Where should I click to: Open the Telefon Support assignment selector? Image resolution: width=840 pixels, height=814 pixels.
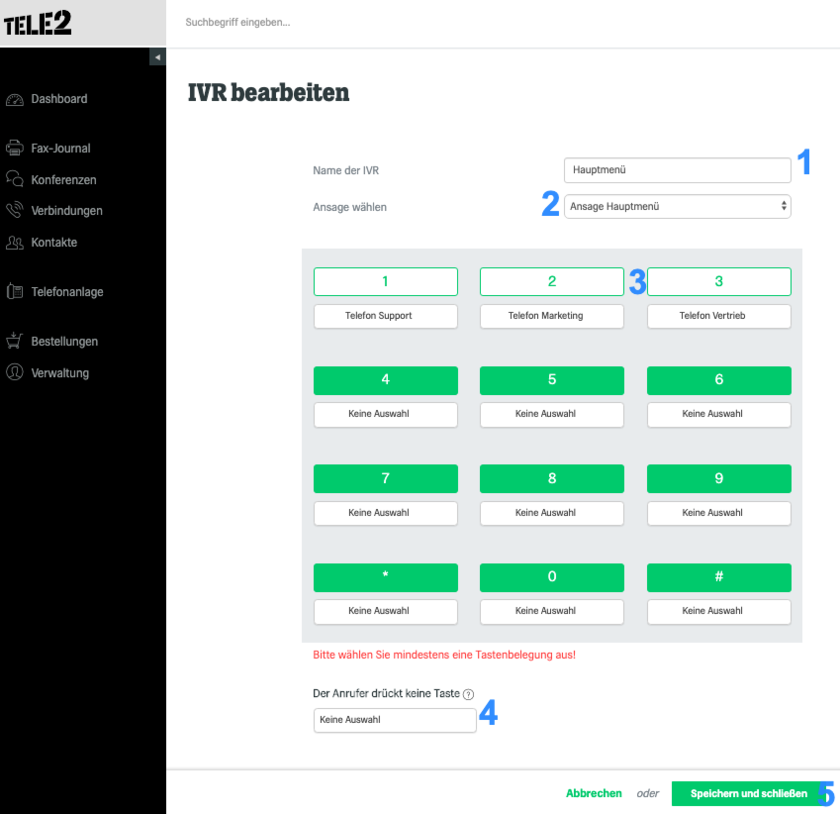(x=386, y=316)
